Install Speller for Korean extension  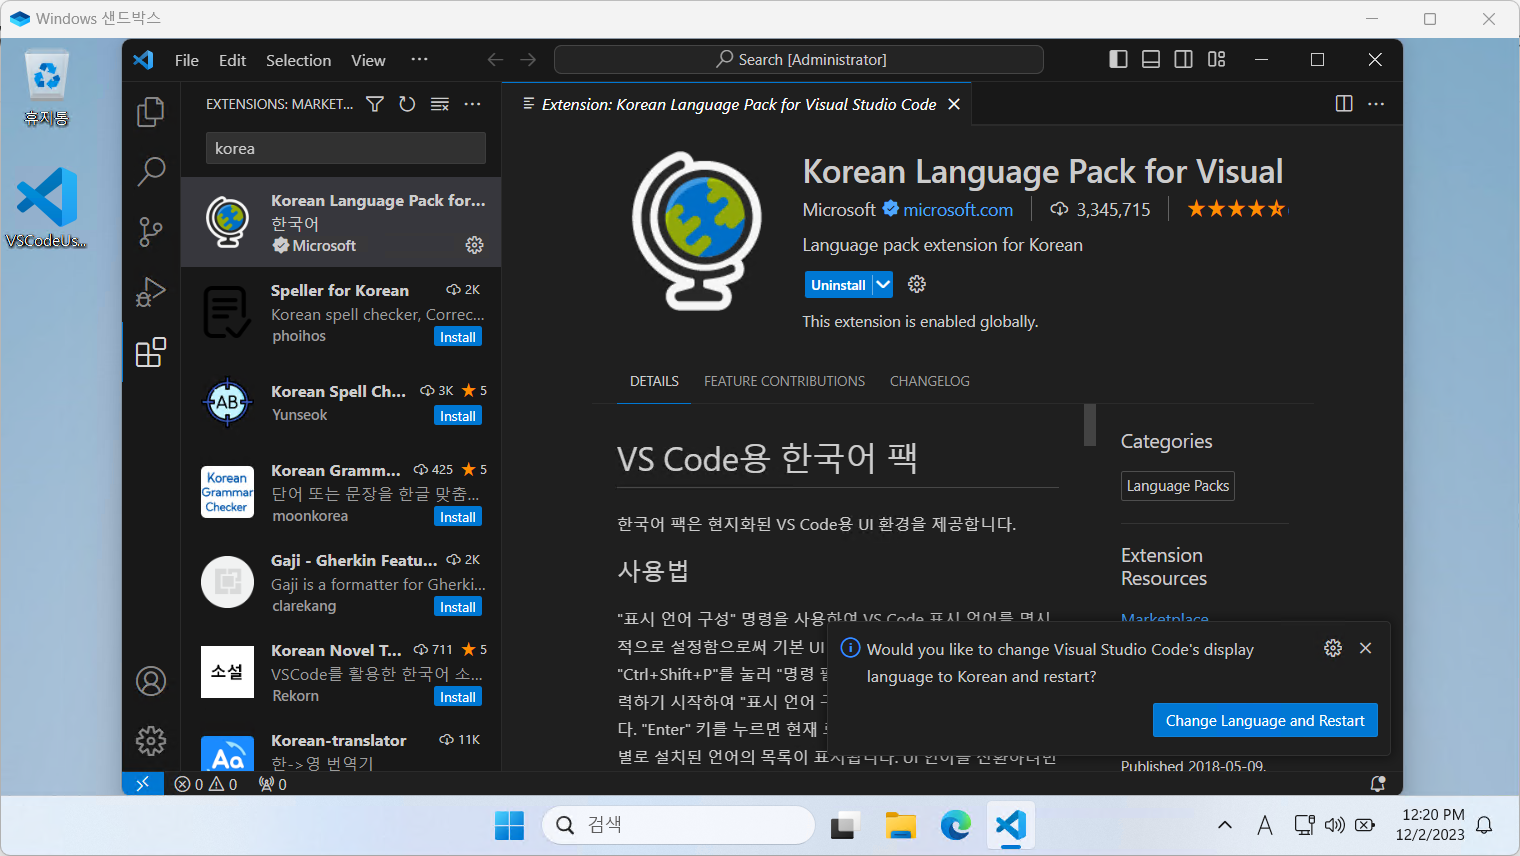click(x=458, y=337)
